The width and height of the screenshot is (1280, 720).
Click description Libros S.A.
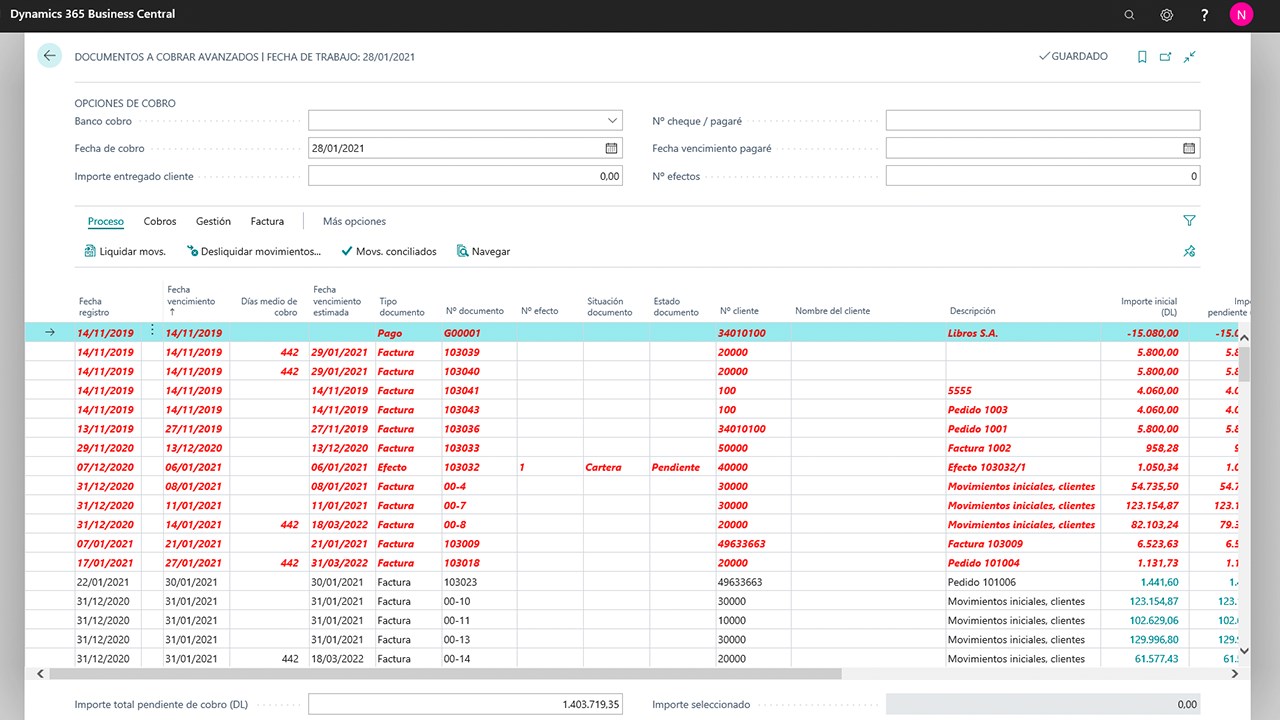click(973, 333)
